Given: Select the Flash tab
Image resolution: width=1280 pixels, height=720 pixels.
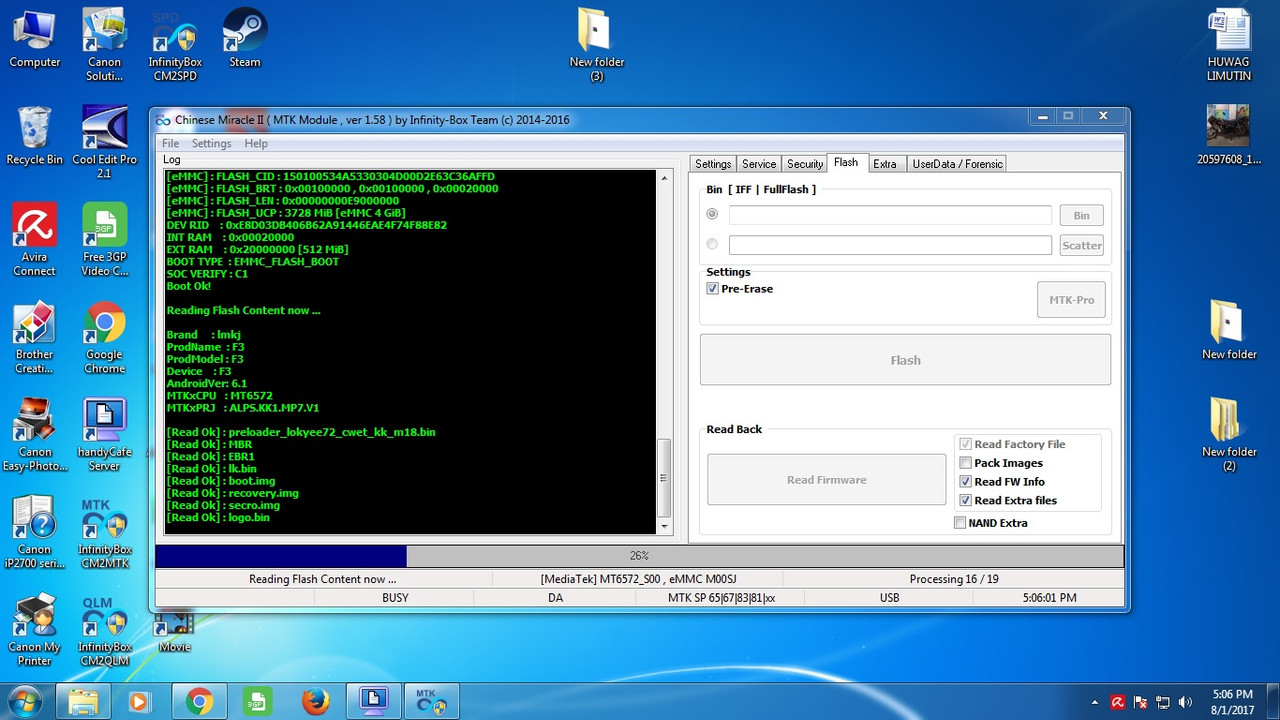Looking at the screenshot, I should (846, 163).
